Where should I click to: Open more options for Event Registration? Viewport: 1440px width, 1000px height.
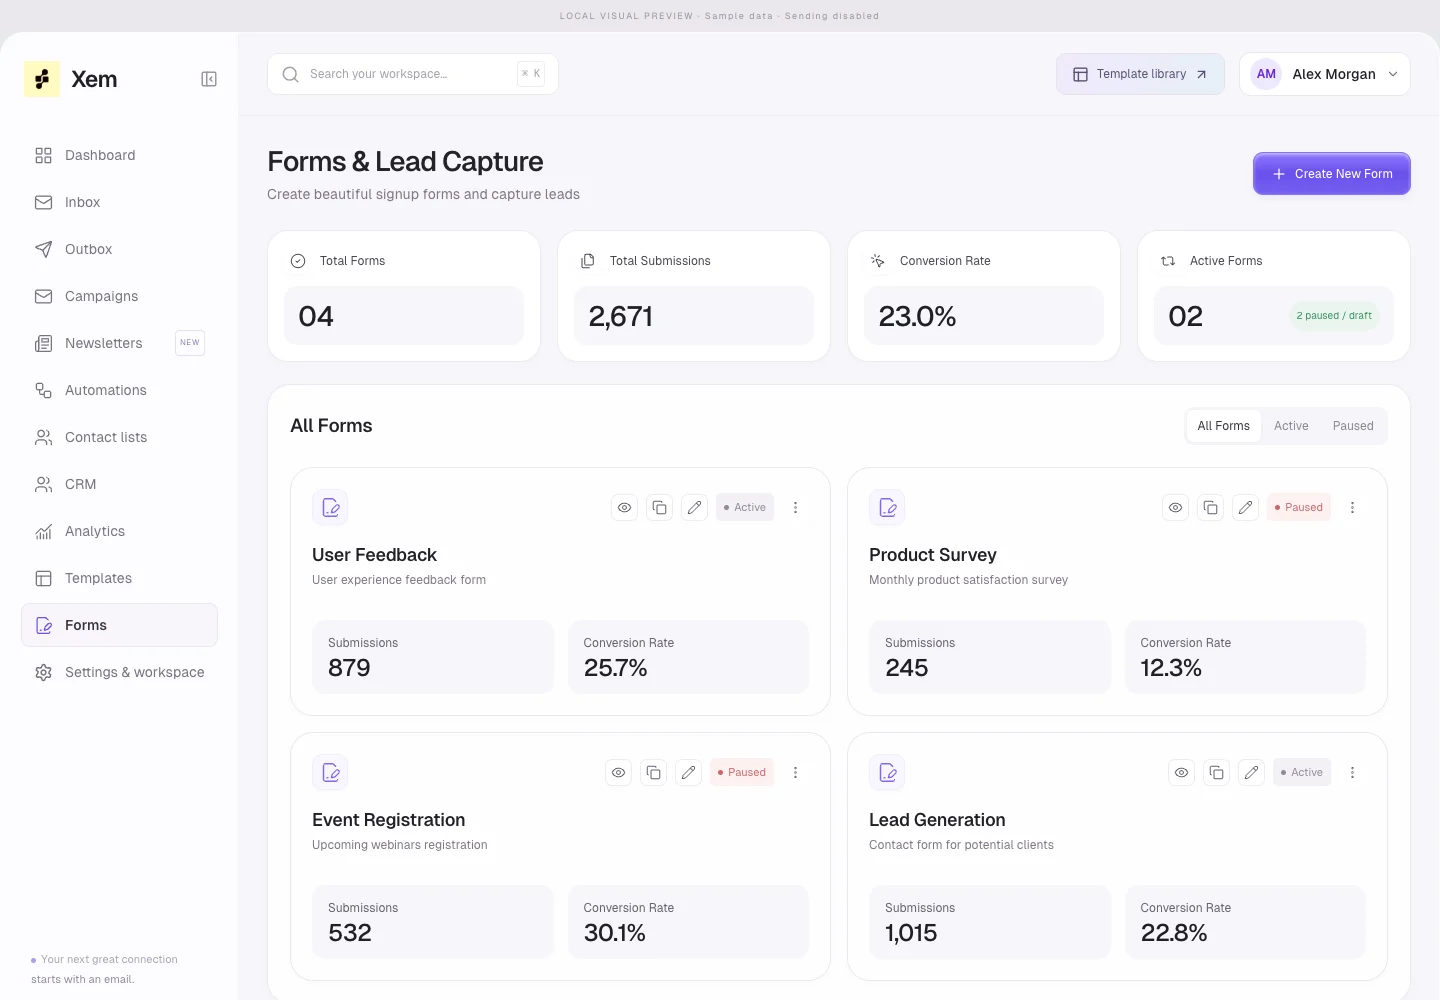tap(796, 773)
